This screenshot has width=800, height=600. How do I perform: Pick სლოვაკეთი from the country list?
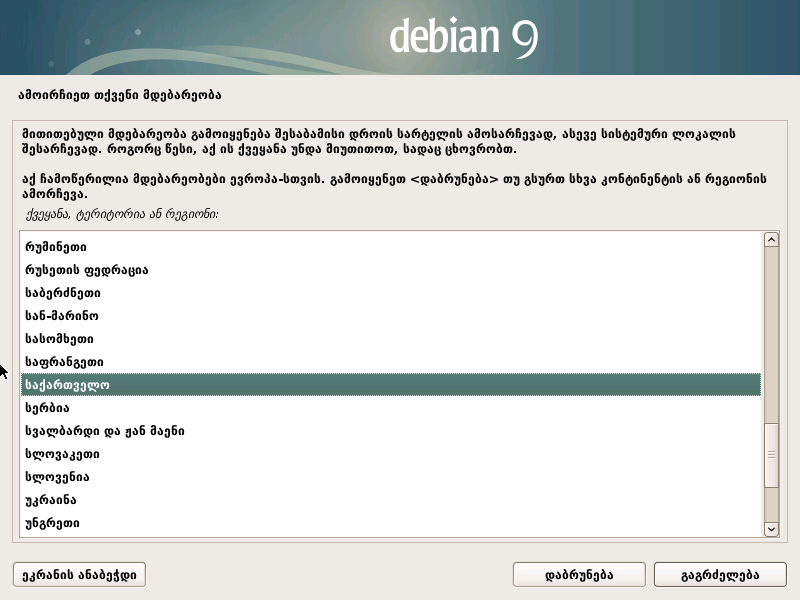point(391,454)
